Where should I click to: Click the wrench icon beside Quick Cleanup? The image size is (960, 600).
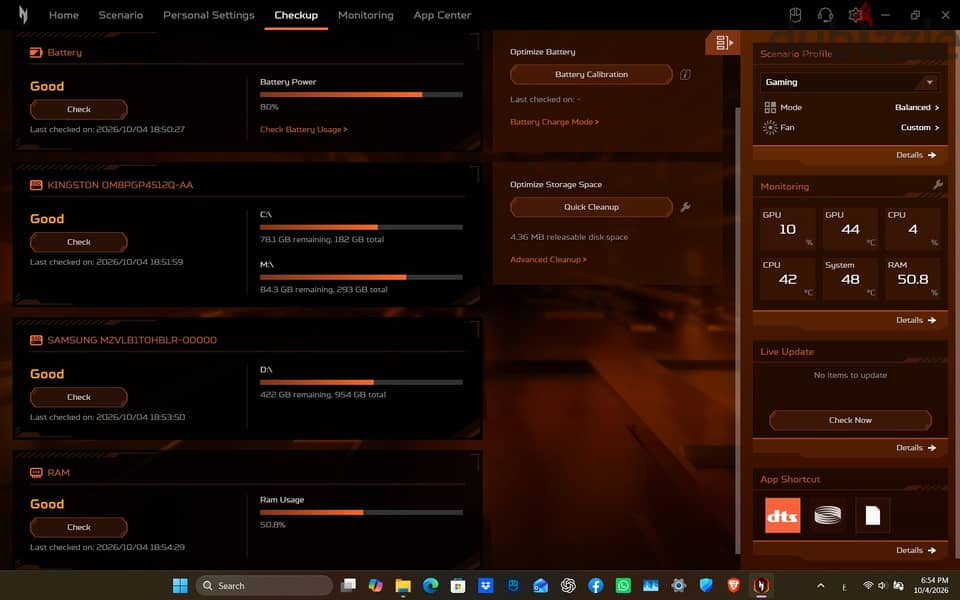pyautogui.click(x=685, y=207)
